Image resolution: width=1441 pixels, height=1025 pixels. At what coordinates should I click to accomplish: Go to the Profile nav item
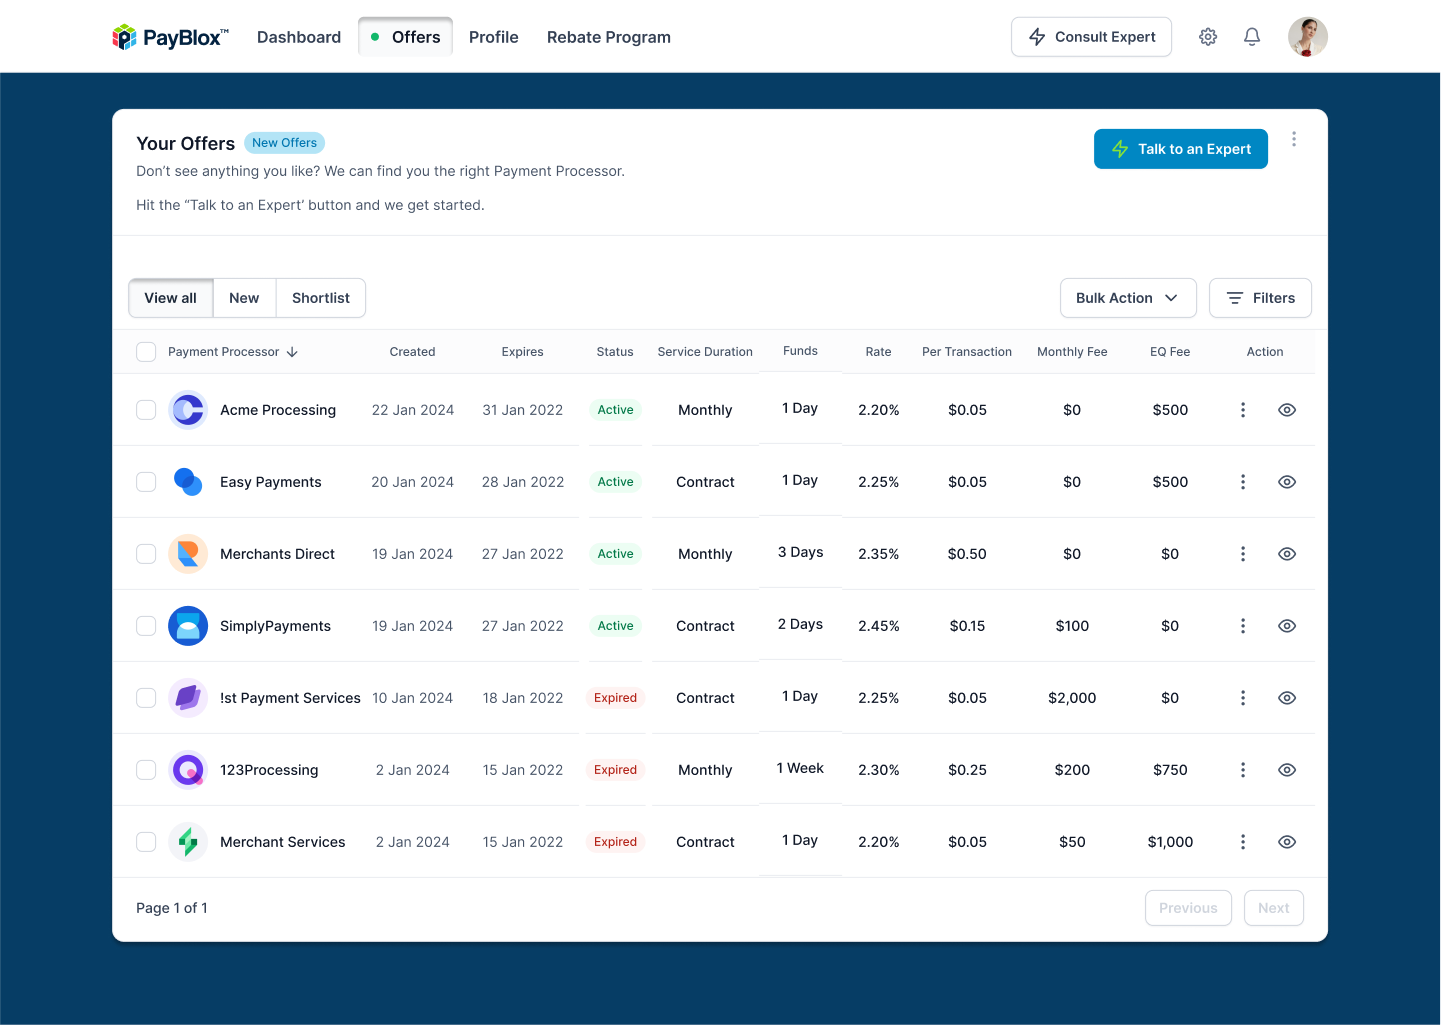pyautogui.click(x=494, y=37)
